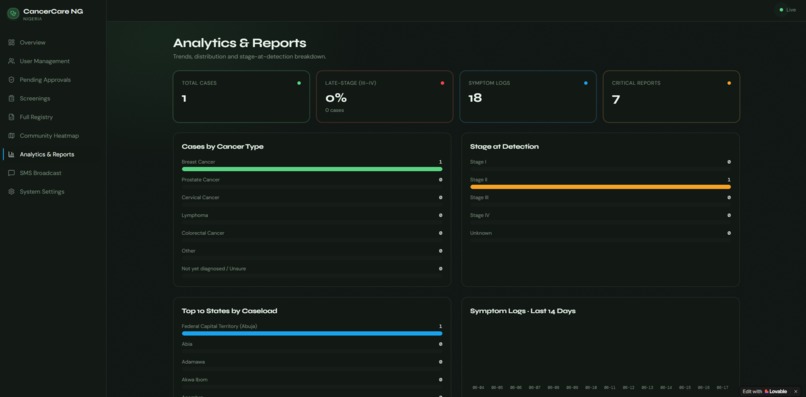Click the orange dot on Critical Reports card

click(x=729, y=83)
